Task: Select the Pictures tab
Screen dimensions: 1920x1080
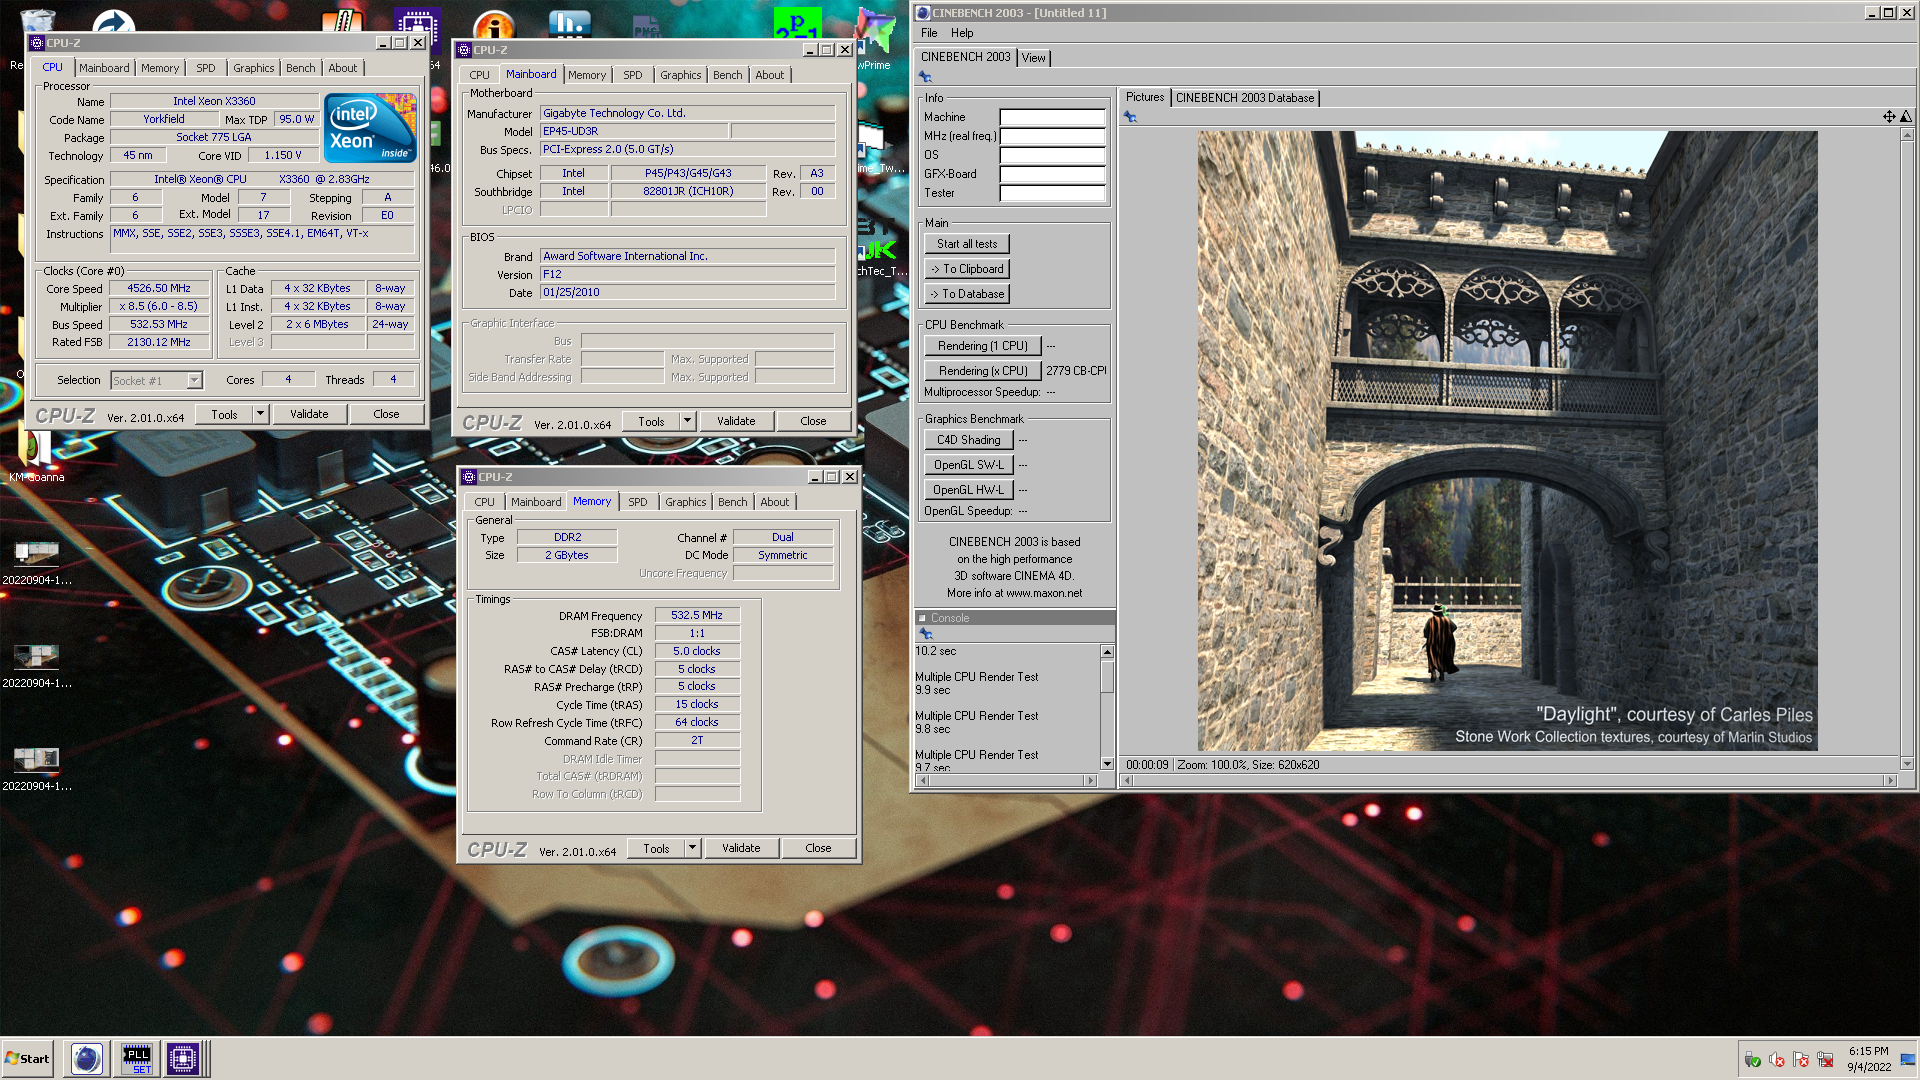Action: click(x=1145, y=97)
